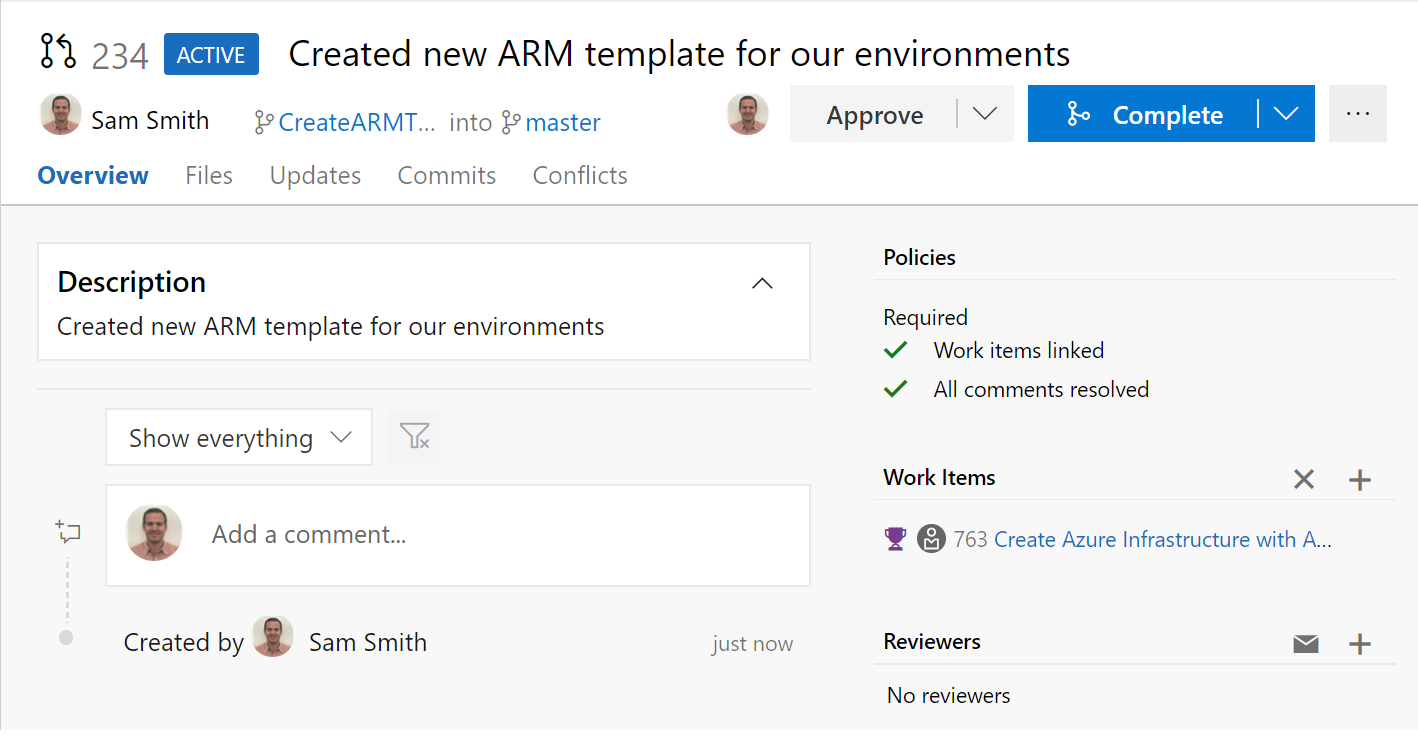Click the clear filter funnel icon
The width and height of the screenshot is (1418, 737).
pyautogui.click(x=414, y=437)
